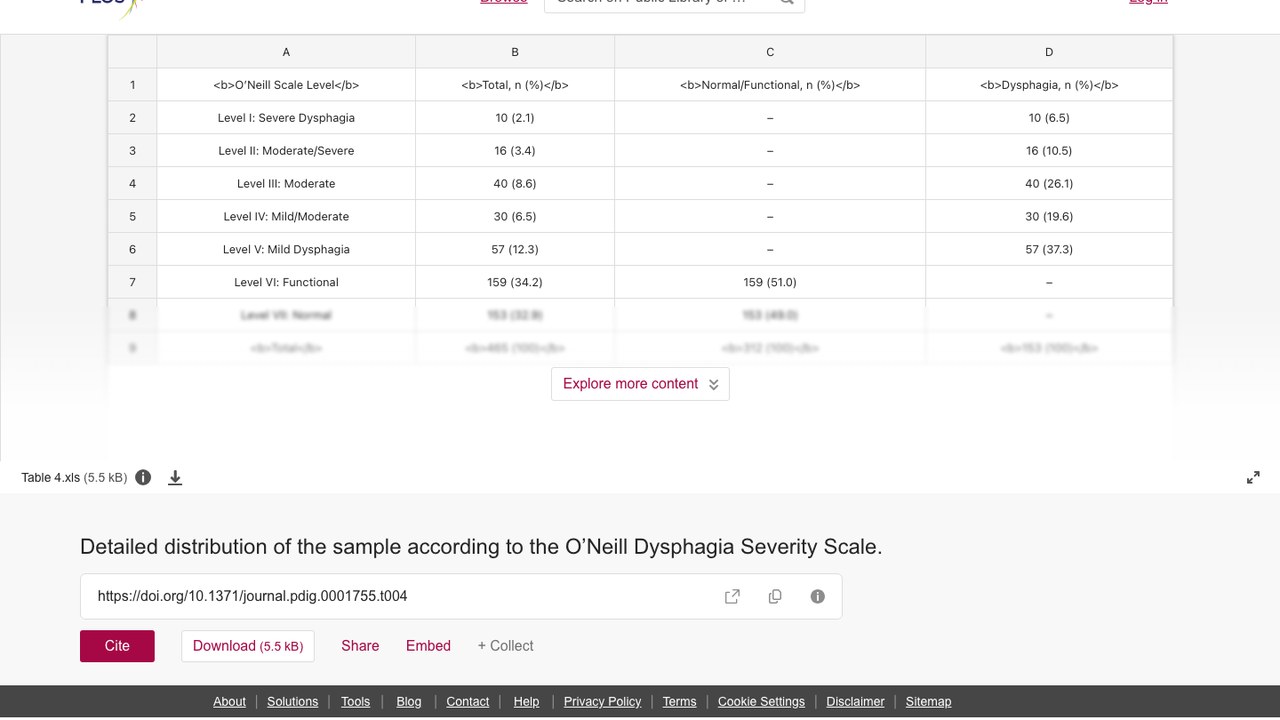1280x720 pixels.
Task: Copy the DOI link icon
Action: [x=775, y=596]
